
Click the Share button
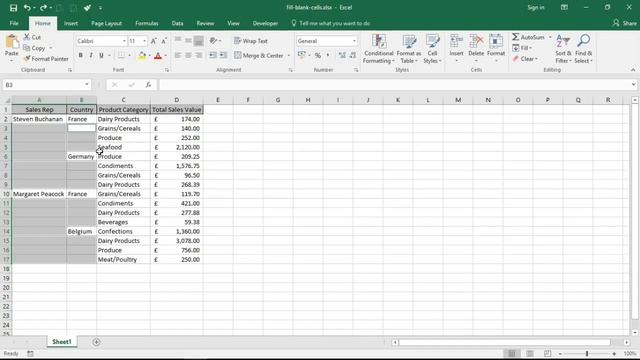624,23
